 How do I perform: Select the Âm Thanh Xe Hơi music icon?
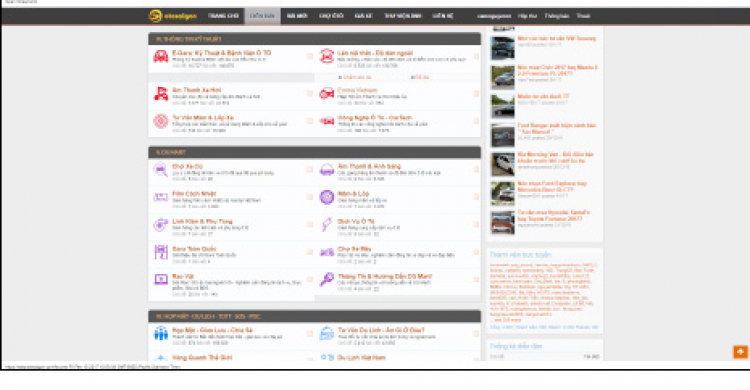pyautogui.click(x=161, y=94)
